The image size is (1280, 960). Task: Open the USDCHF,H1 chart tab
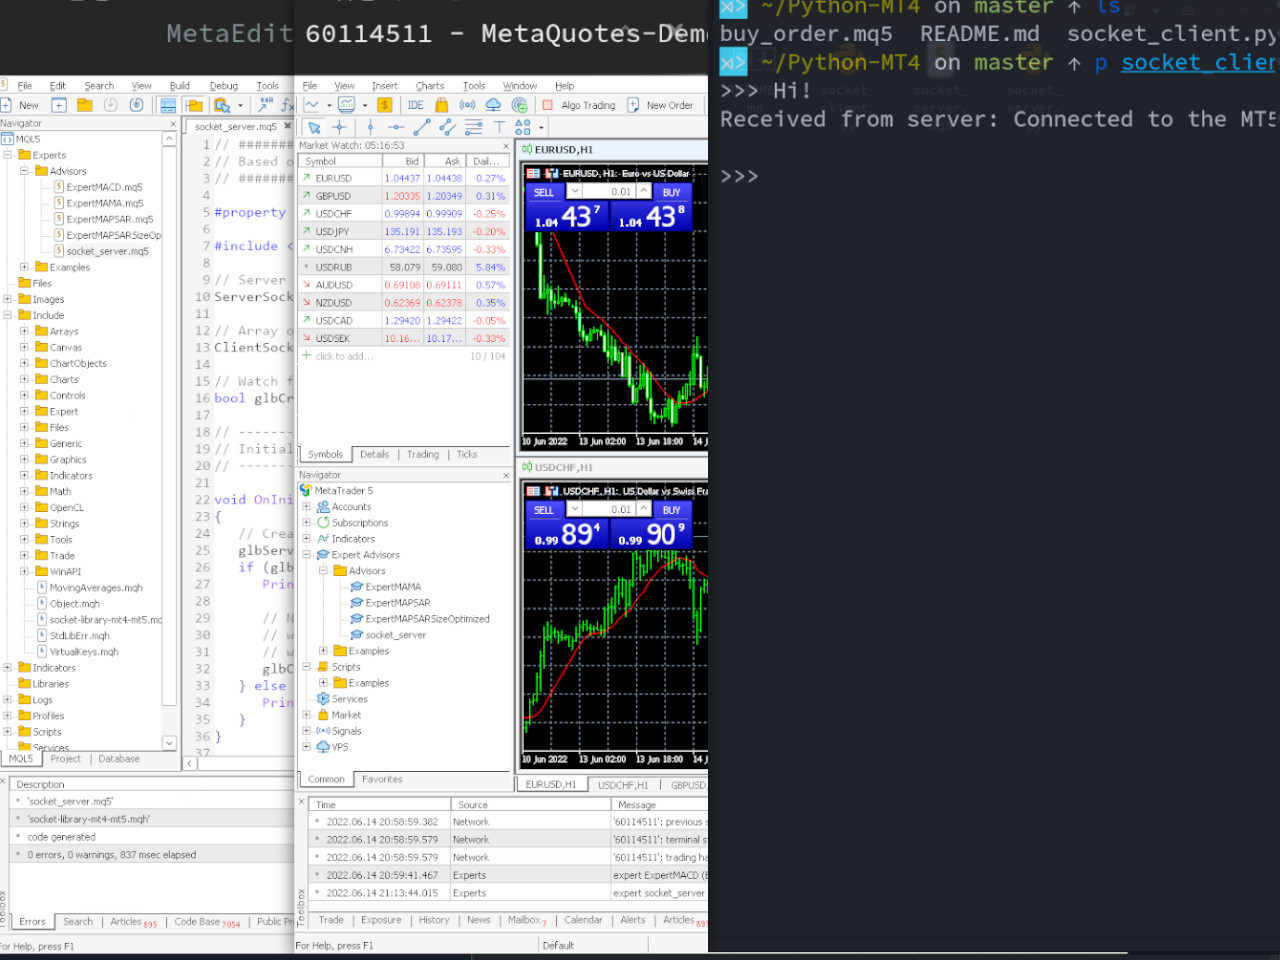(623, 785)
